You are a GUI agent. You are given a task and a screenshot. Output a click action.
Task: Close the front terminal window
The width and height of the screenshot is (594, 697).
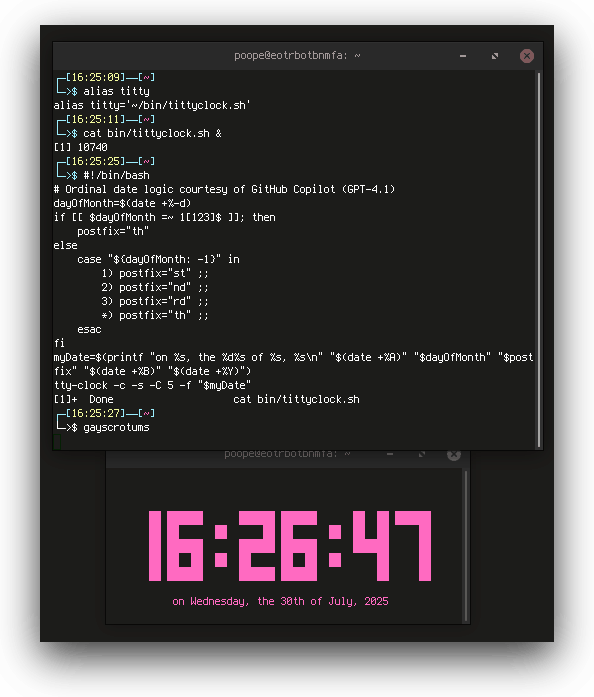527,56
